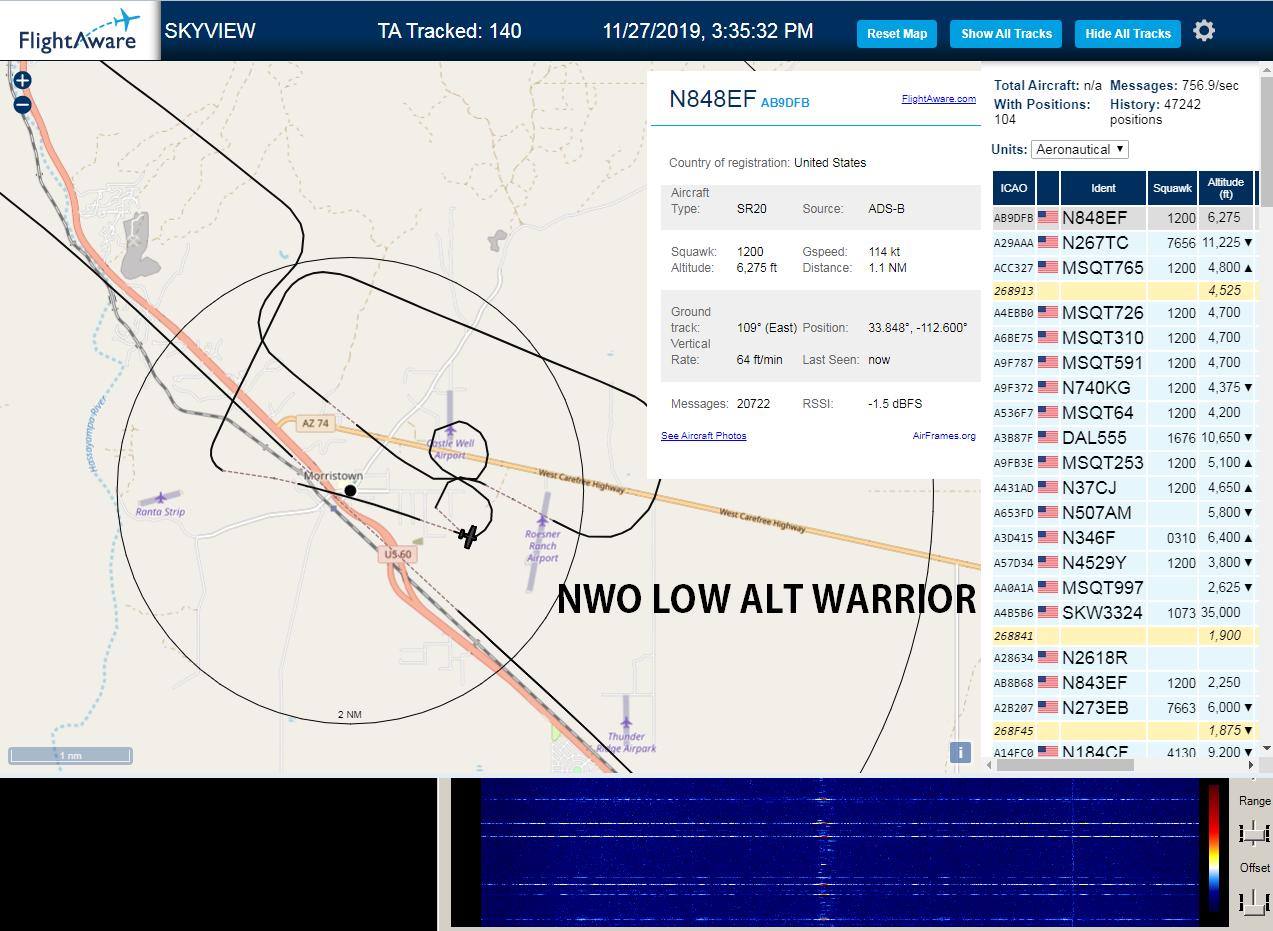Sort table by flag column header
Screen dimensions: 1273x931
(x=1048, y=188)
